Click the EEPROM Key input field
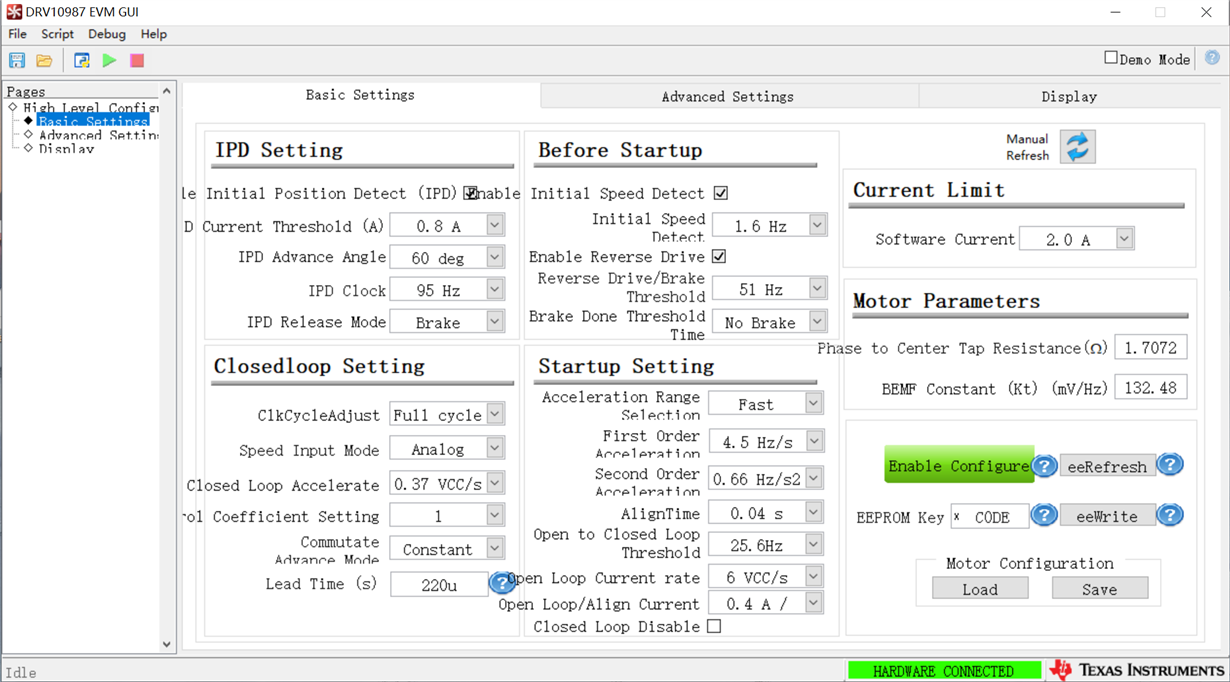 (989, 517)
